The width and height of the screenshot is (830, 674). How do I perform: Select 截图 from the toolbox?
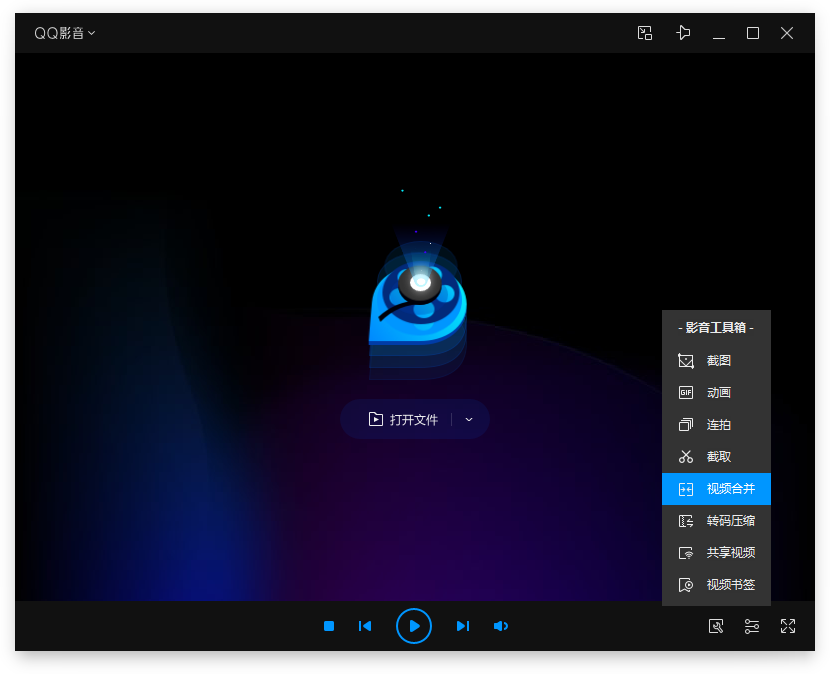[x=716, y=361]
